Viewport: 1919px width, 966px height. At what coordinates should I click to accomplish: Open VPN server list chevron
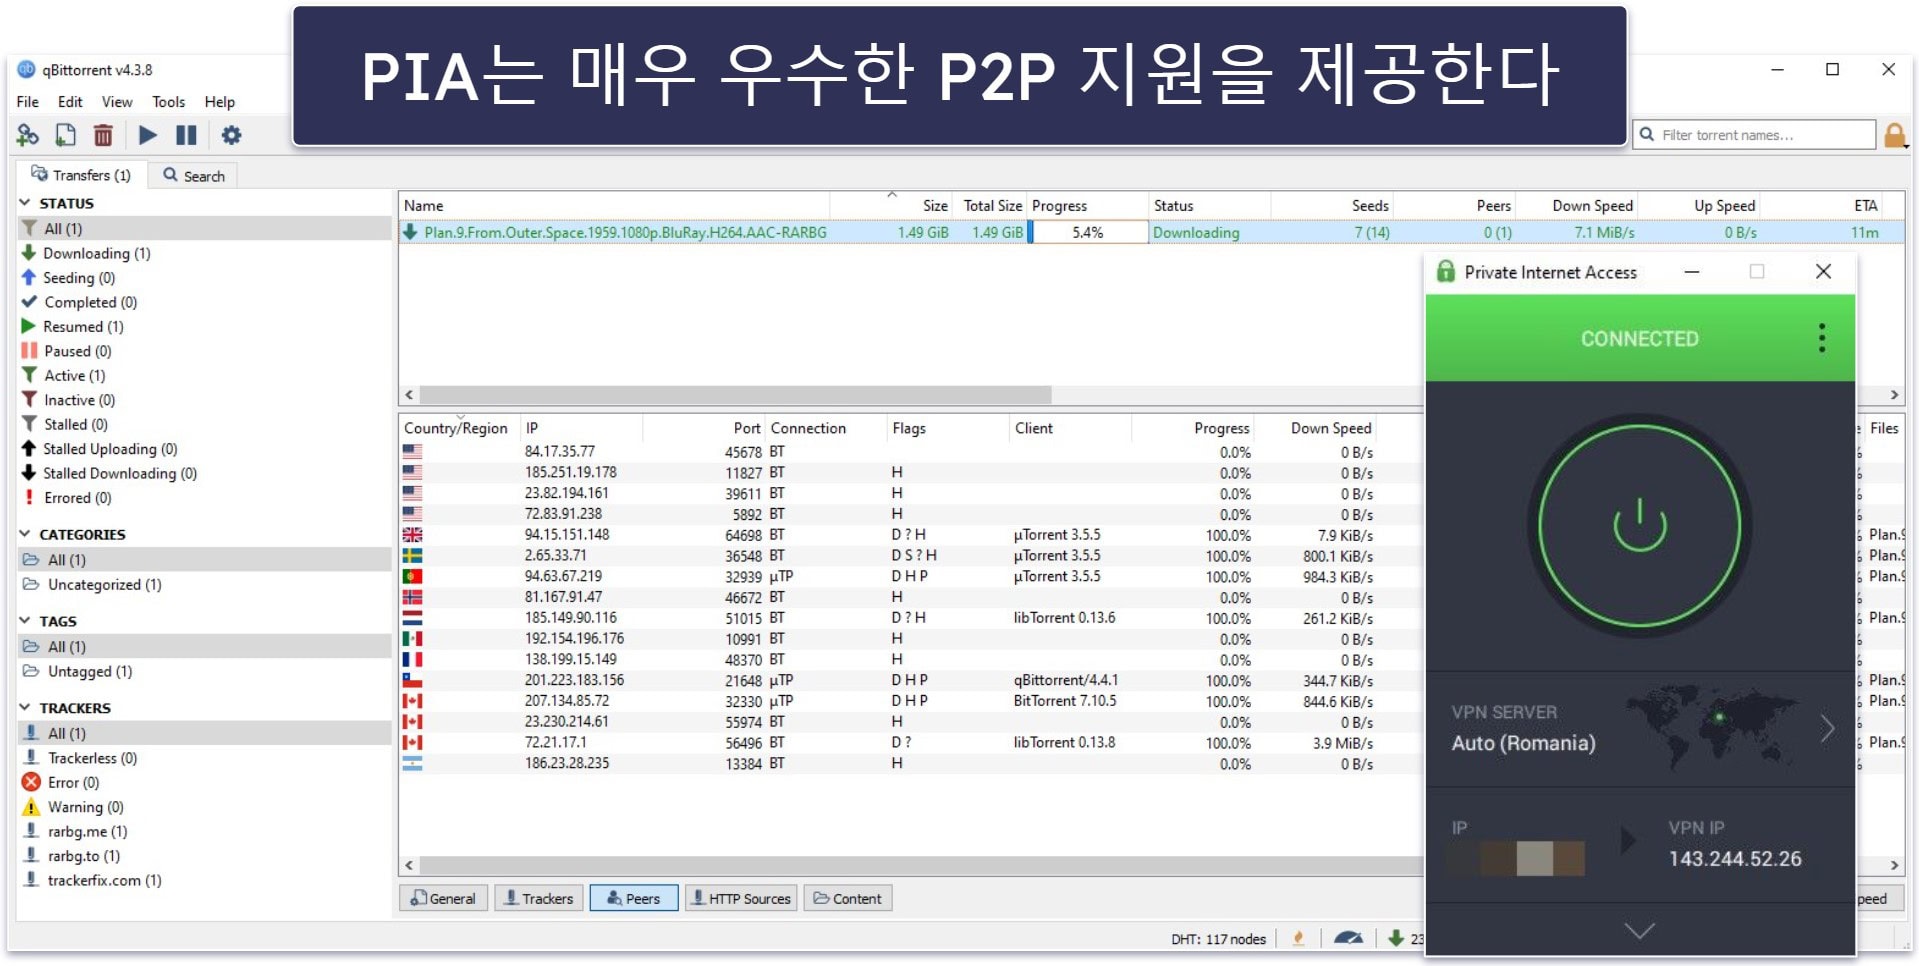(1827, 728)
